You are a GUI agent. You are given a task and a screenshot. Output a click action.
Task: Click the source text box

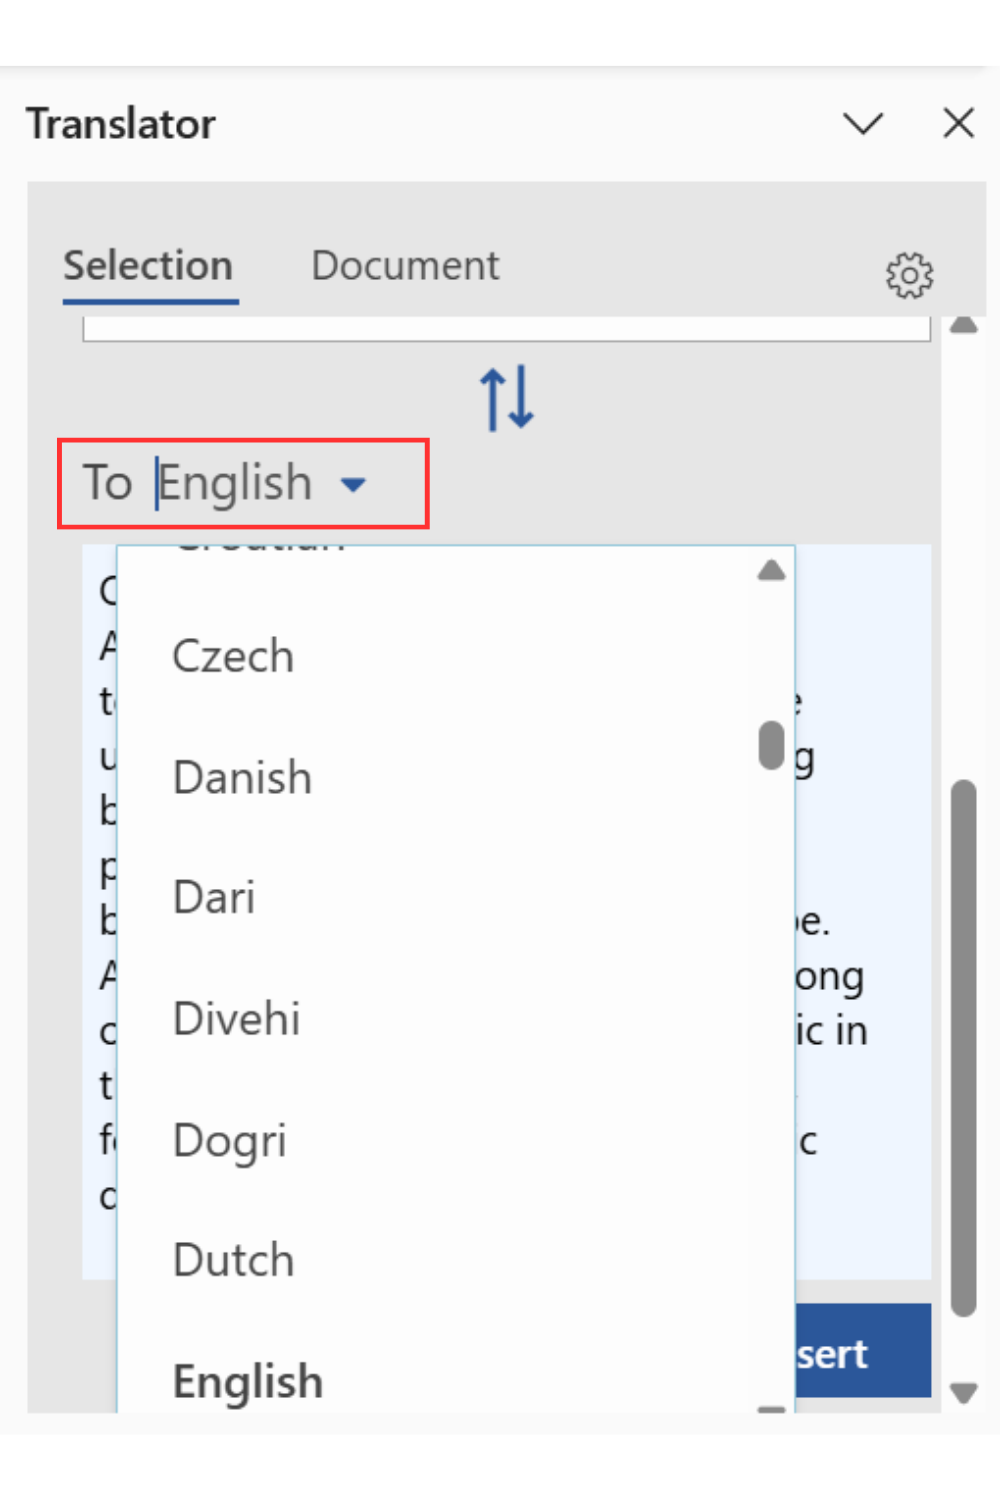pos(507,329)
